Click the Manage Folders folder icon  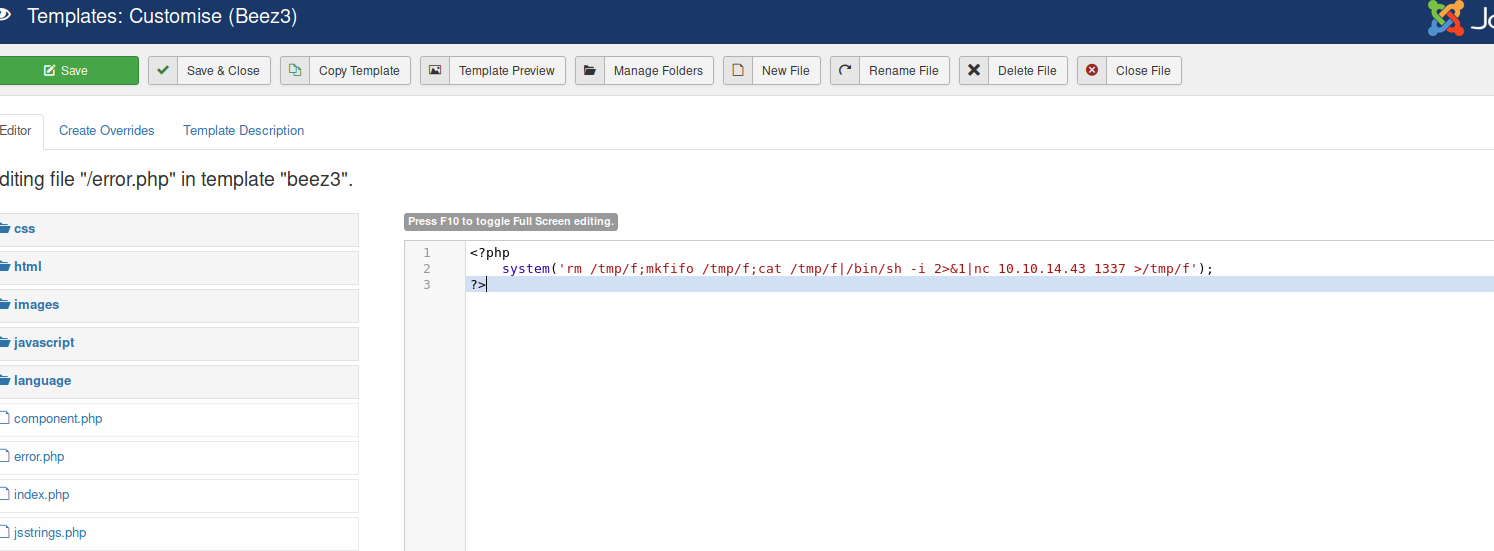pyautogui.click(x=590, y=71)
